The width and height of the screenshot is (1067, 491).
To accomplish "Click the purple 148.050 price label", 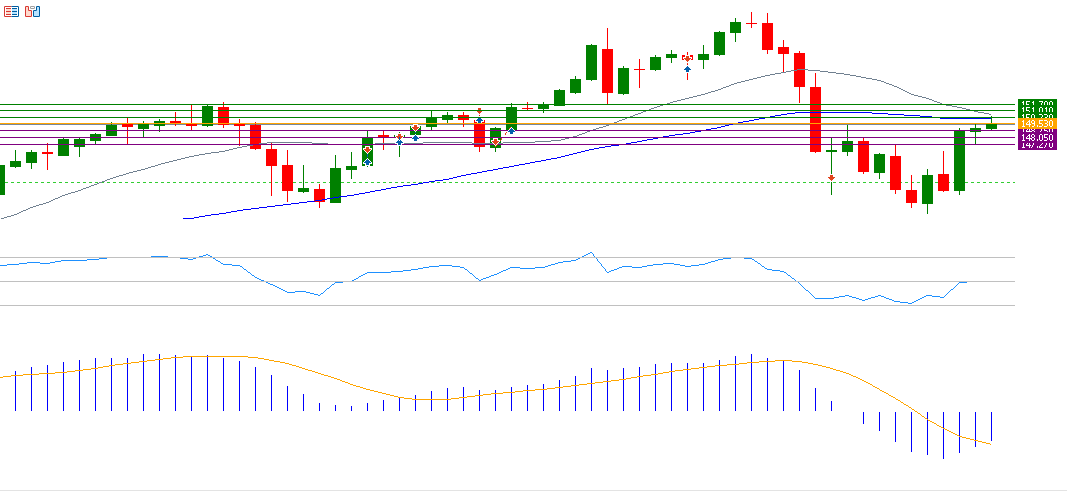I will tap(1036, 138).
